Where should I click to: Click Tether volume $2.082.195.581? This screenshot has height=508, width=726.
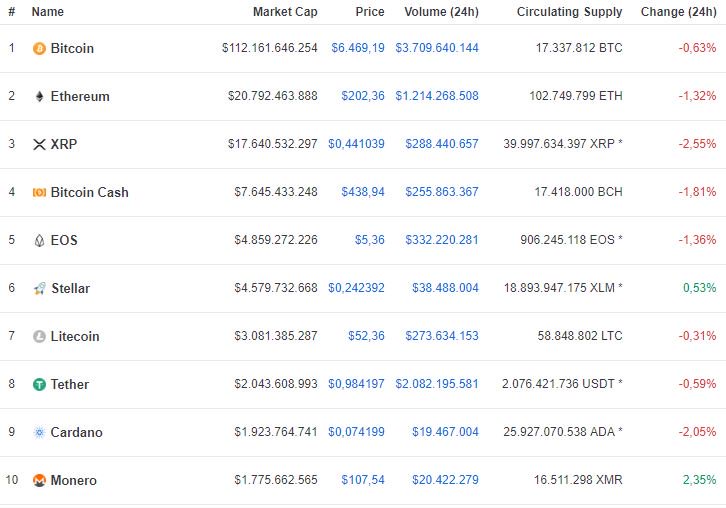pyautogui.click(x=437, y=384)
